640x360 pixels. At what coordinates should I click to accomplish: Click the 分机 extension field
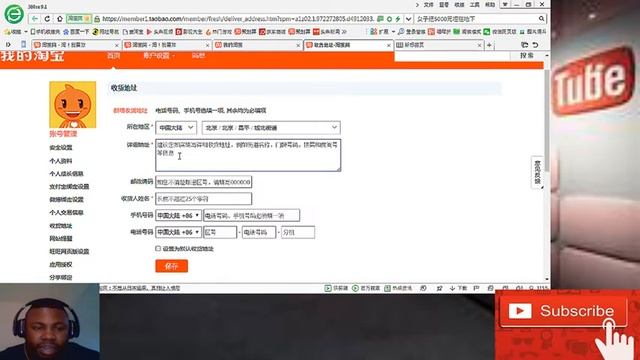coord(298,232)
